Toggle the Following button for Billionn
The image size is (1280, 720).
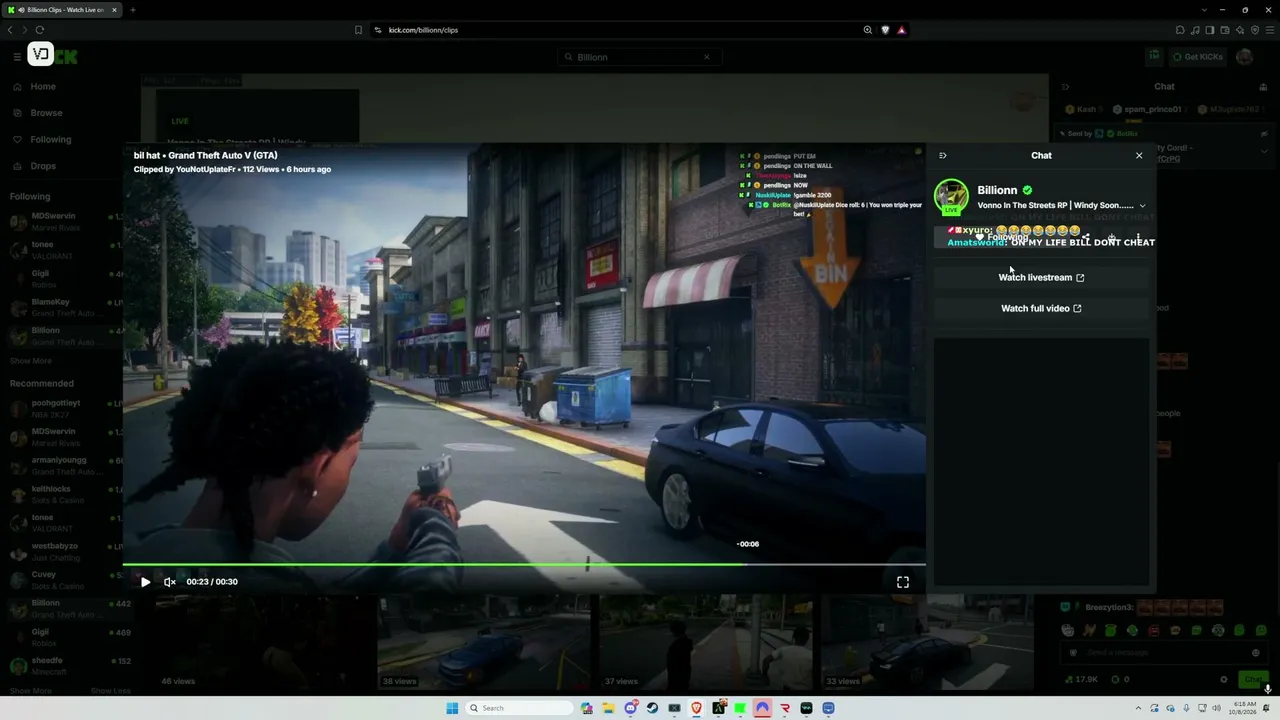[x=1001, y=238]
